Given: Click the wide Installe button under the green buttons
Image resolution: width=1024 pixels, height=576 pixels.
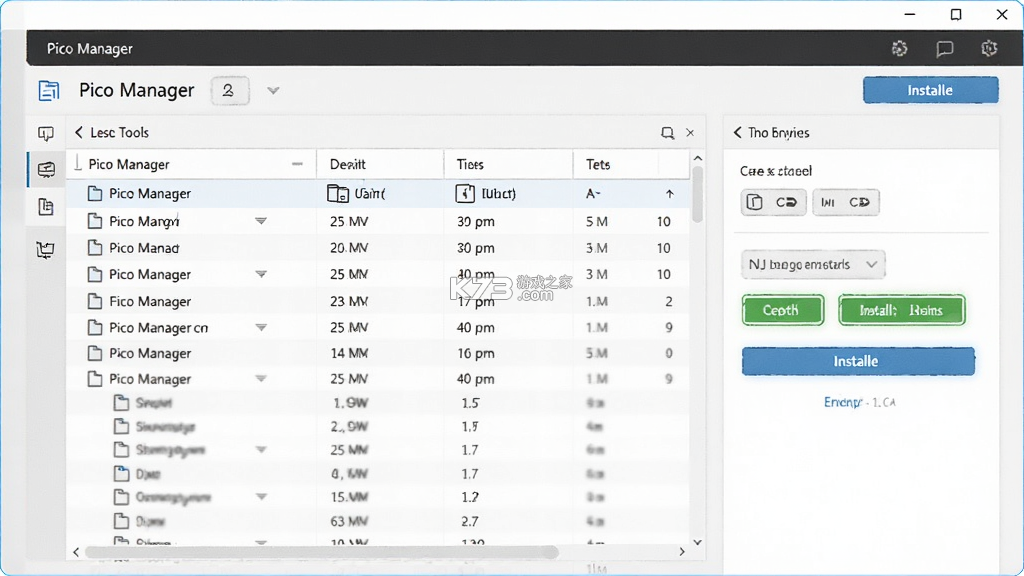Looking at the screenshot, I should pyautogui.click(x=857, y=361).
